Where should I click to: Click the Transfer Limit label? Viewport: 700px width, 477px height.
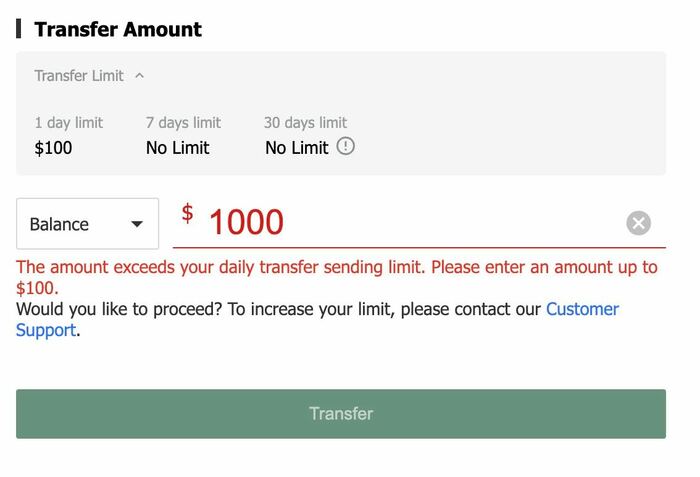tap(79, 76)
